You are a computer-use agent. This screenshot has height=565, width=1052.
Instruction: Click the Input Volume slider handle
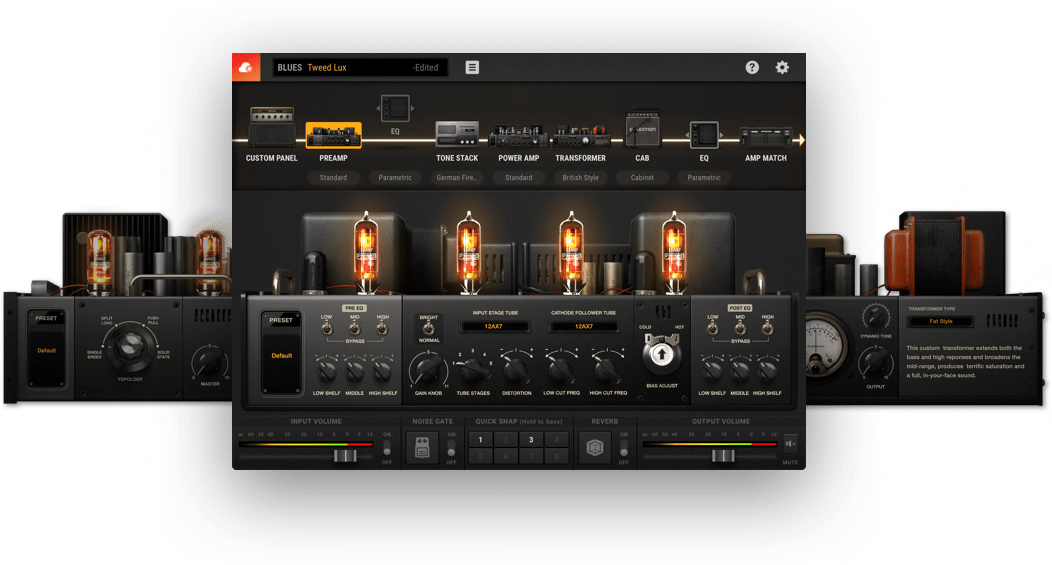(345, 456)
